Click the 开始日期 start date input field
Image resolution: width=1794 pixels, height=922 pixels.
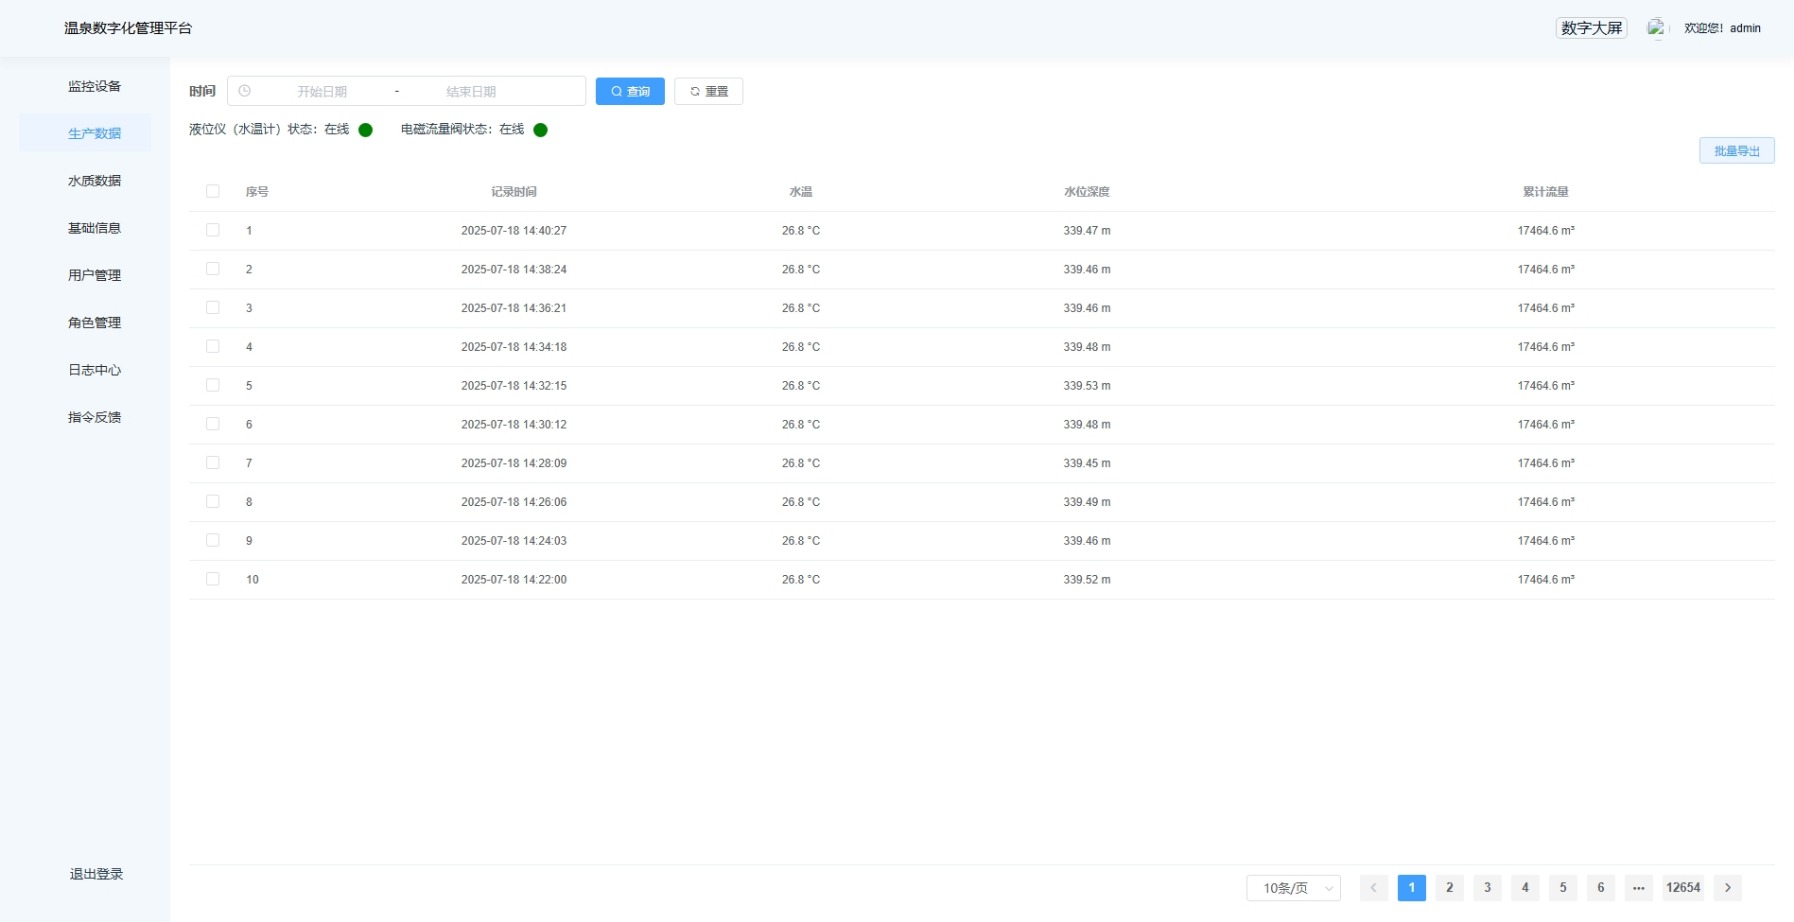322,91
